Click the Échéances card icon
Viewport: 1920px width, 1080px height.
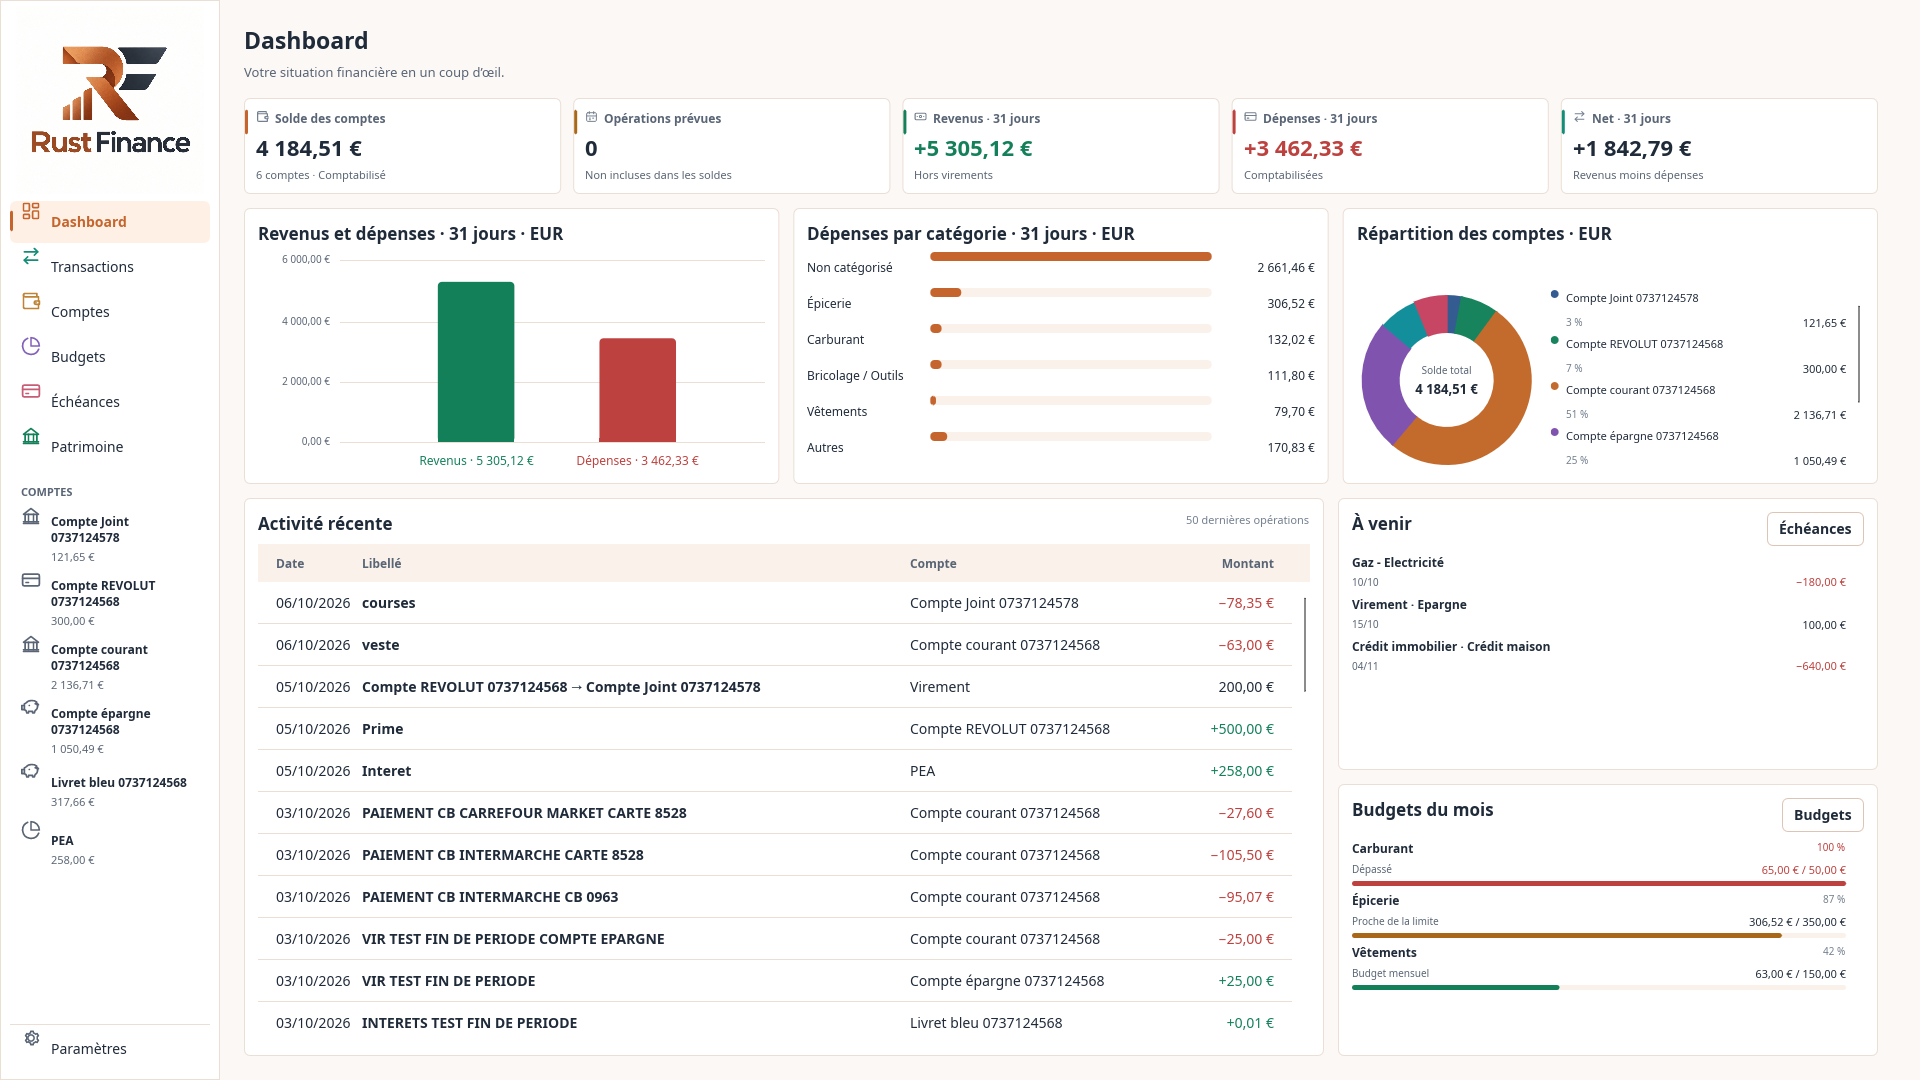point(31,391)
